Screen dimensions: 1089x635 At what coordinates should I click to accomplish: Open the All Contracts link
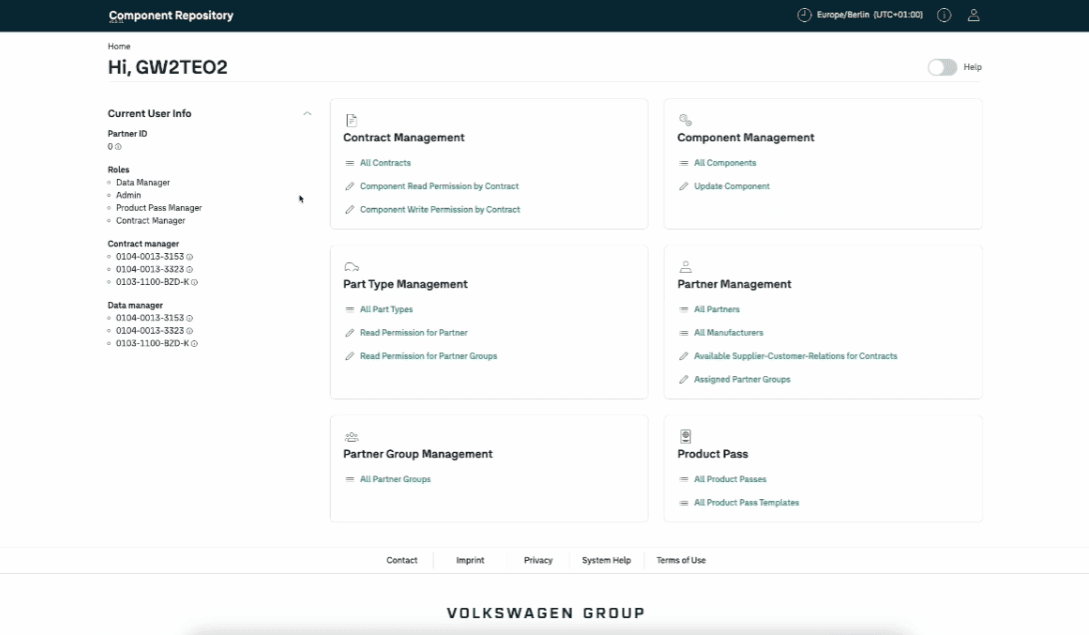click(385, 163)
